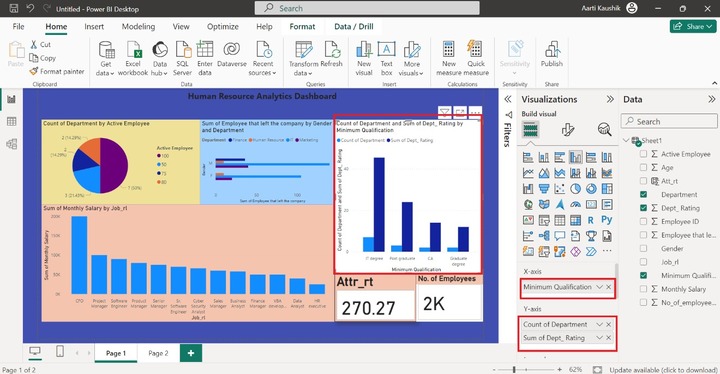Click Update available link
This screenshot has width=720, height=374.
tap(663, 369)
